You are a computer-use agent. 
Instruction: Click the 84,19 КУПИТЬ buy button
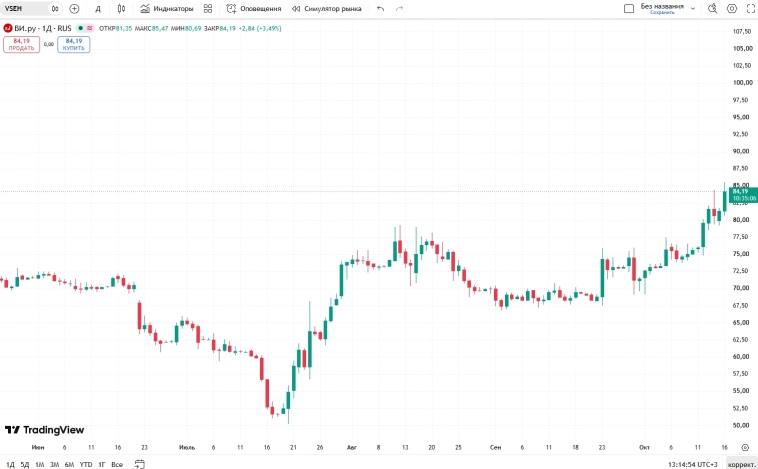73,44
